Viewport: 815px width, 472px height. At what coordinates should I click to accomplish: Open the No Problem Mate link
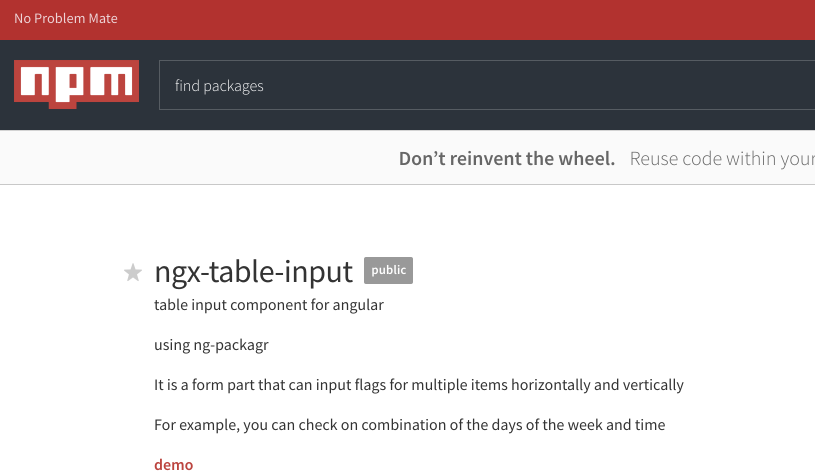66,19
